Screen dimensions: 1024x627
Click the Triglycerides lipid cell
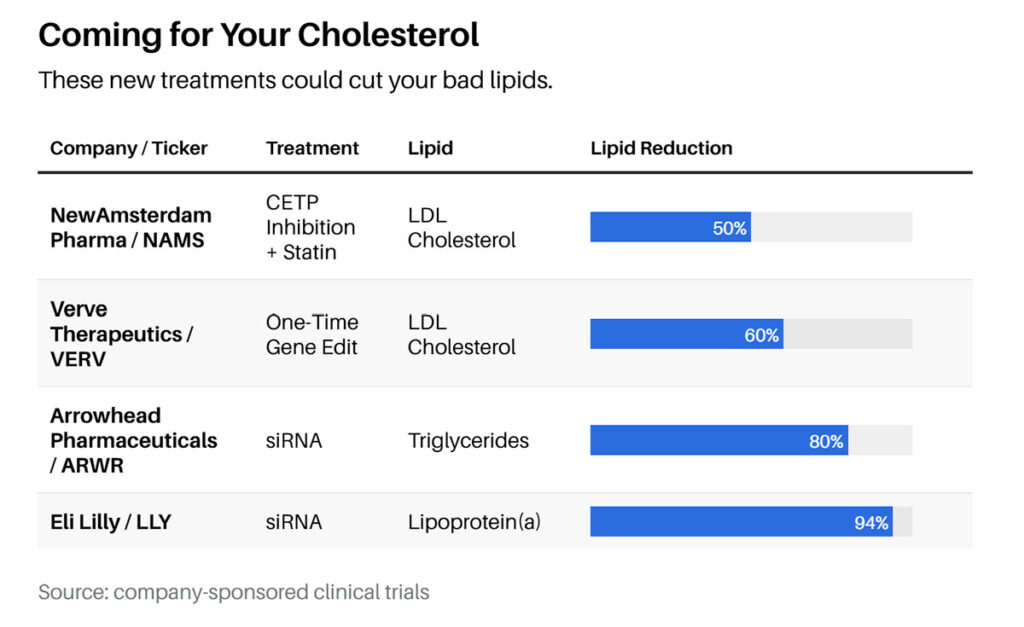[468, 441]
